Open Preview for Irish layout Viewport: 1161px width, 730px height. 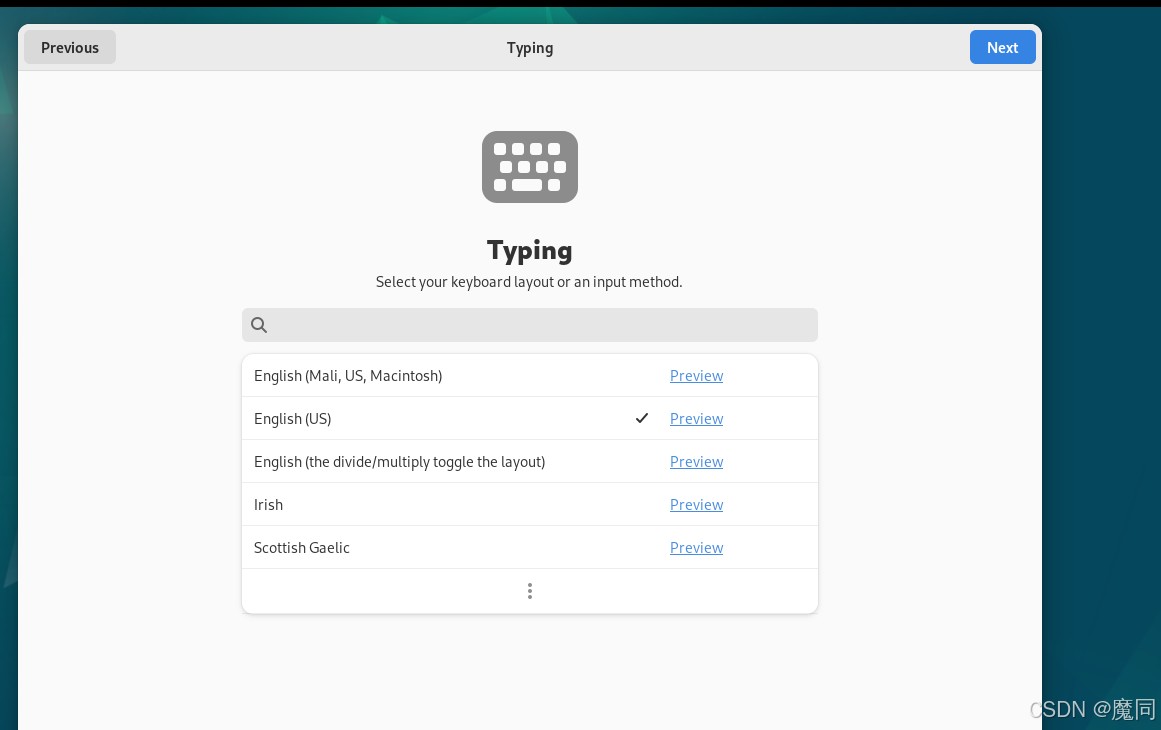click(696, 504)
